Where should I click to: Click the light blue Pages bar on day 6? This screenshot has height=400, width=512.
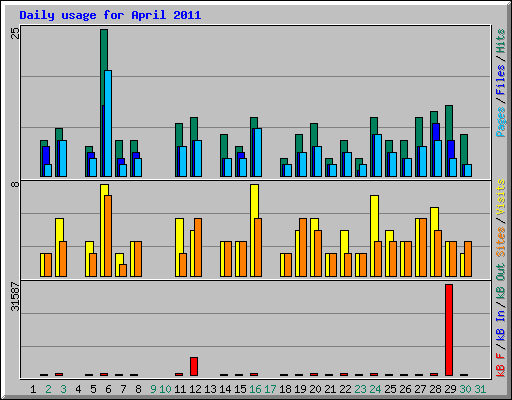108,123
